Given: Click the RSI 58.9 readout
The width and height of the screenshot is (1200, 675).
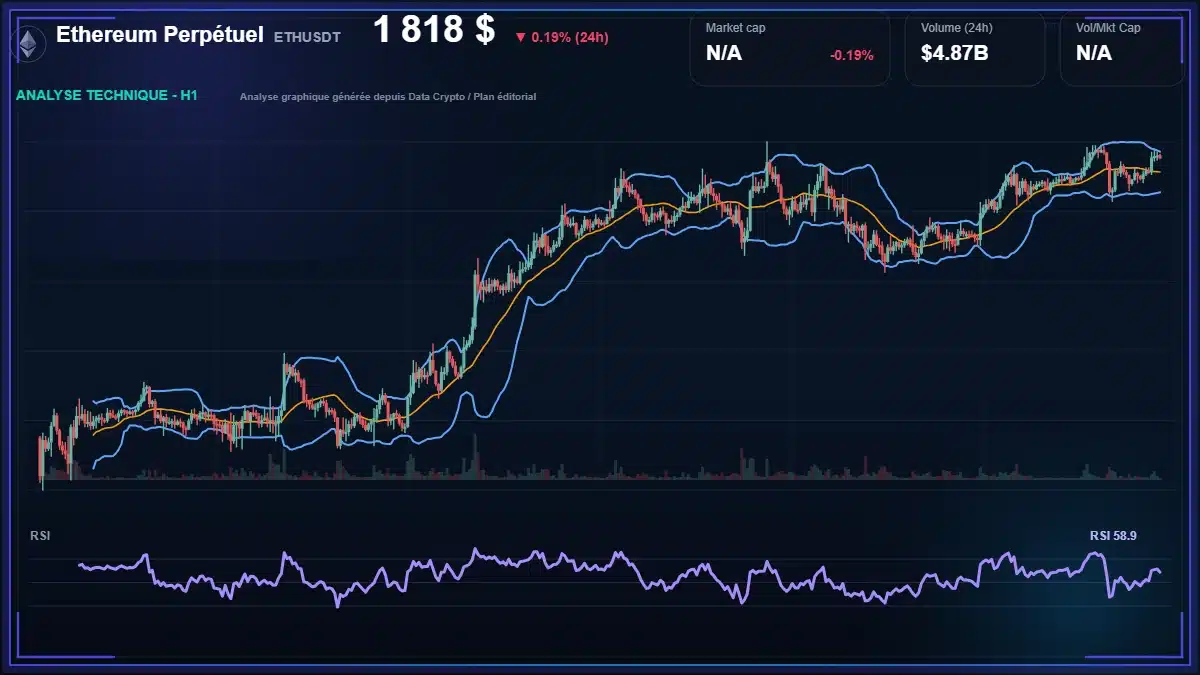Looking at the screenshot, I should 1113,536.
